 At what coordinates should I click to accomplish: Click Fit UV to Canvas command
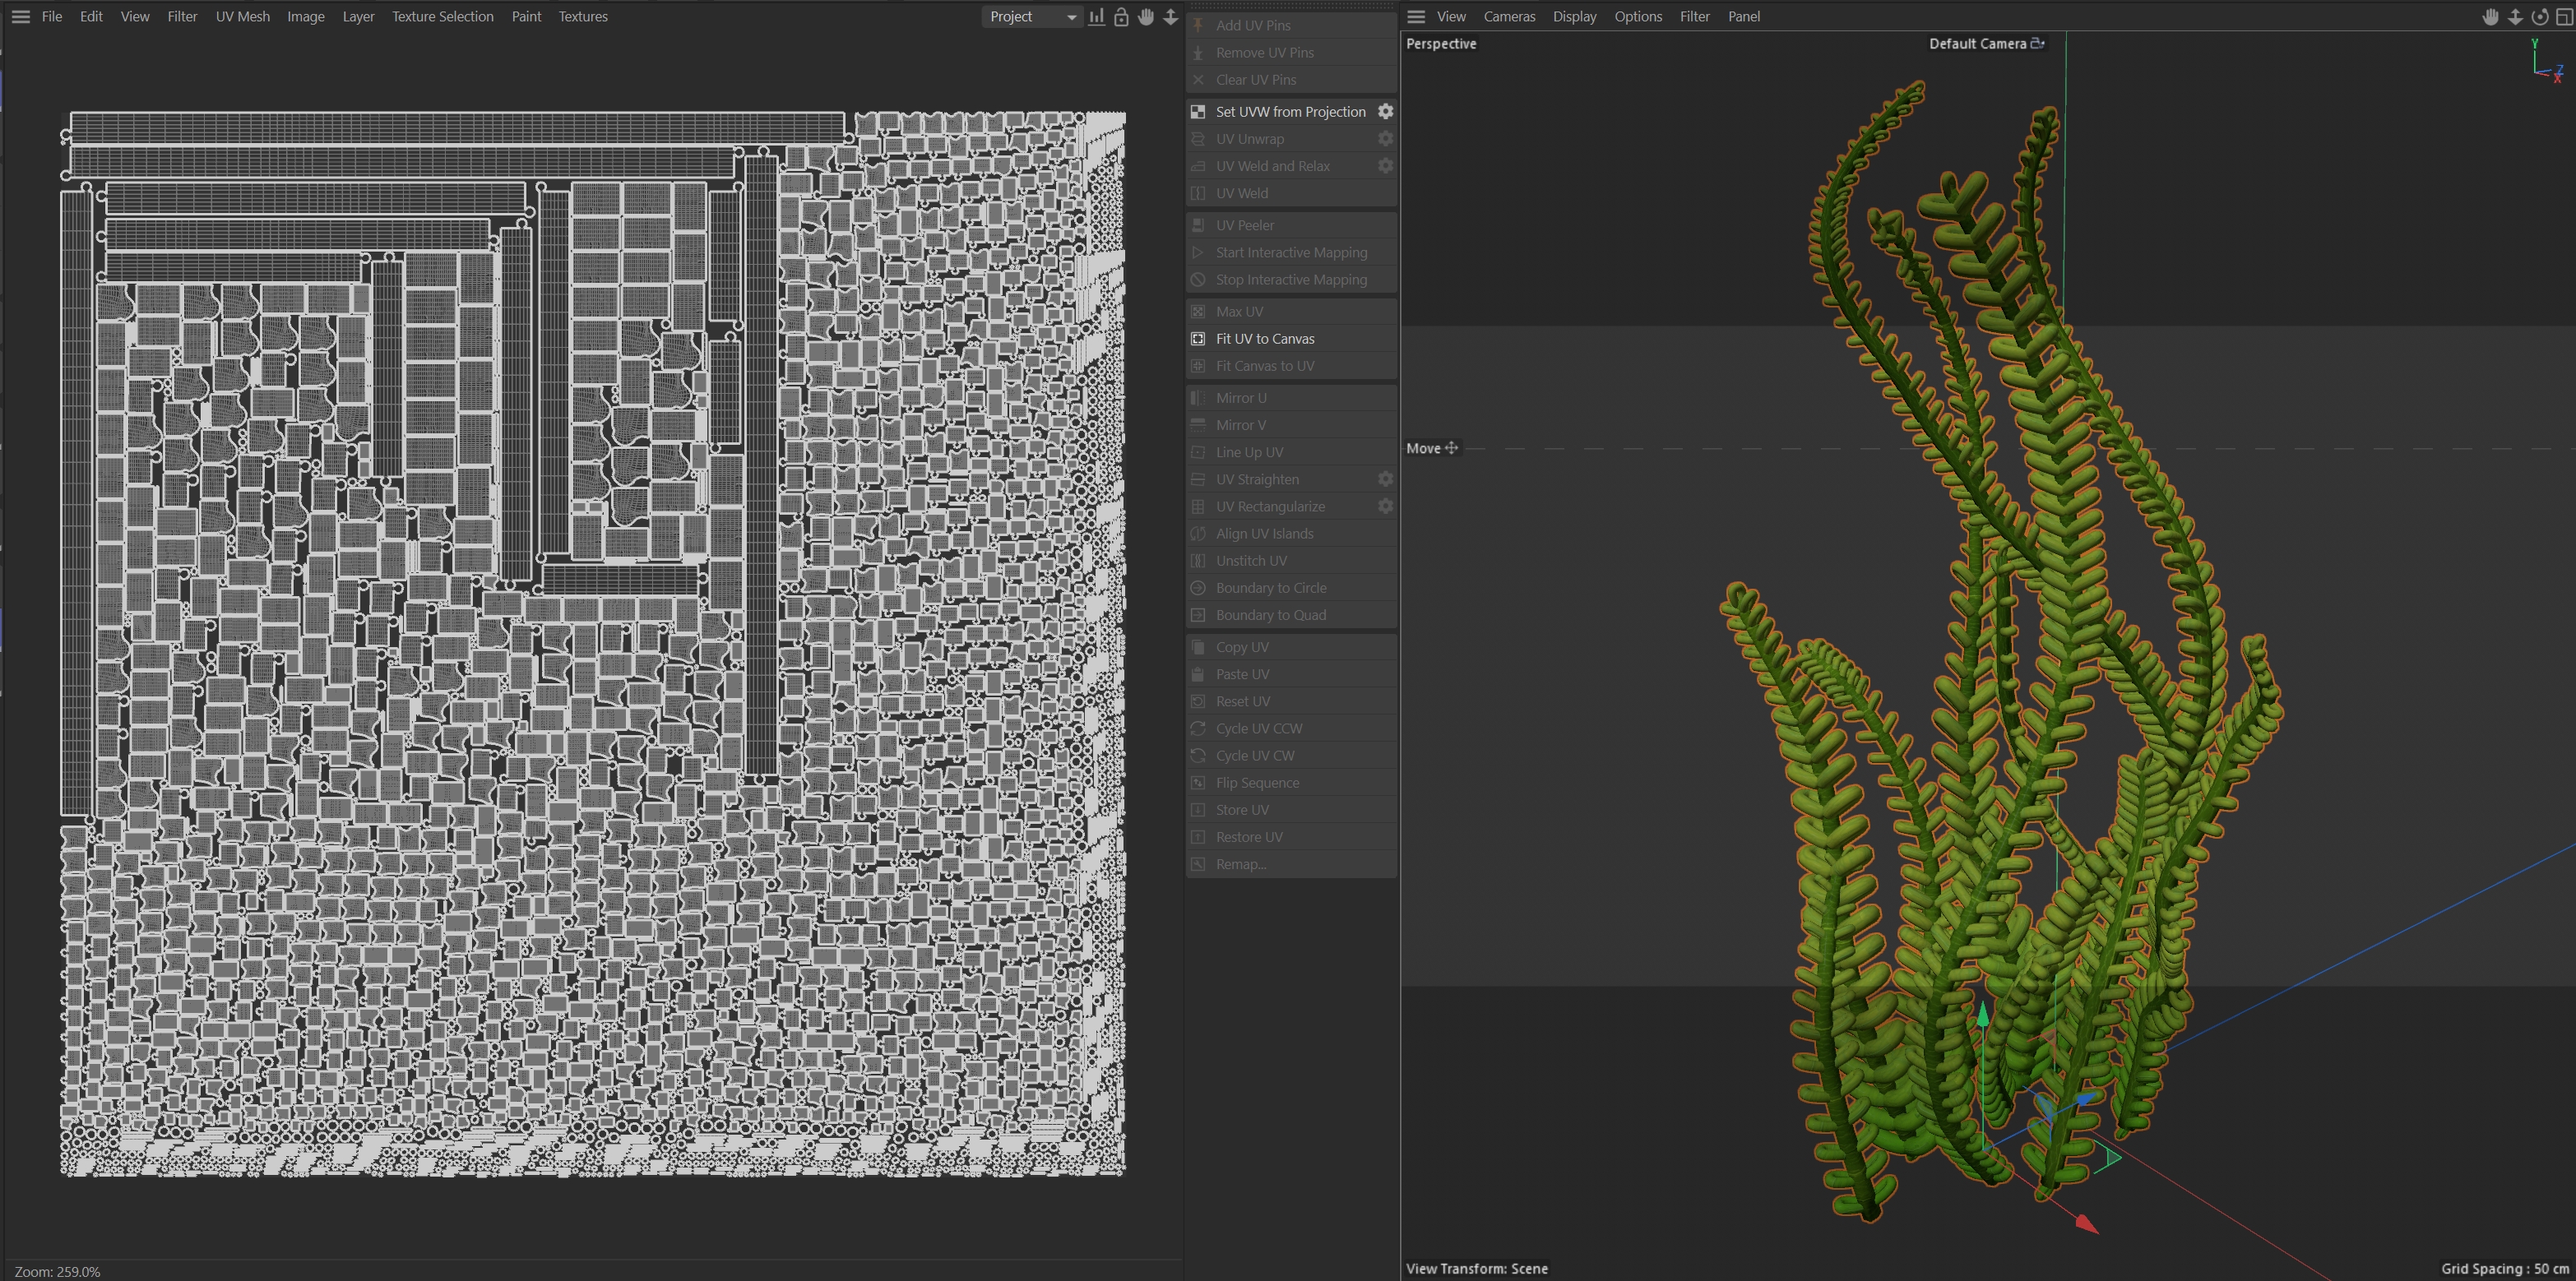tap(1265, 339)
